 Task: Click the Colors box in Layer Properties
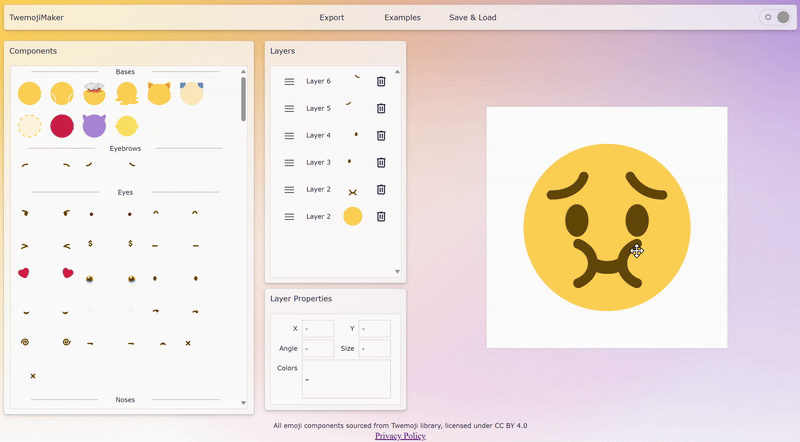[346, 379]
